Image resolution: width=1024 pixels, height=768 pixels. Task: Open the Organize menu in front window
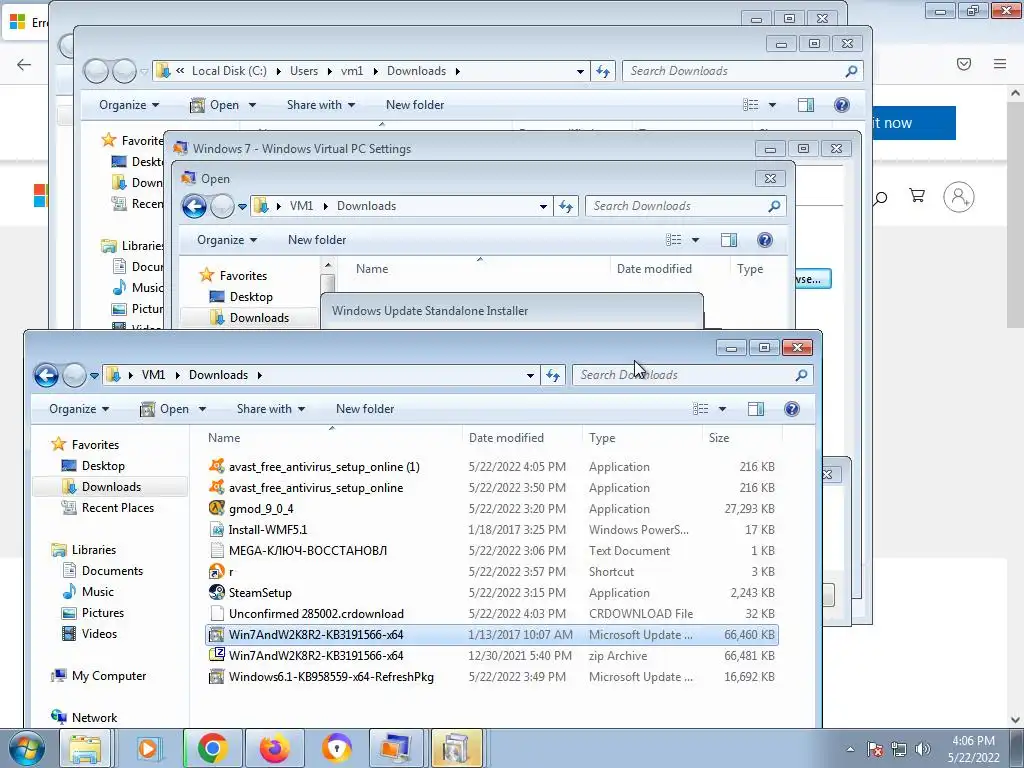[x=79, y=409]
